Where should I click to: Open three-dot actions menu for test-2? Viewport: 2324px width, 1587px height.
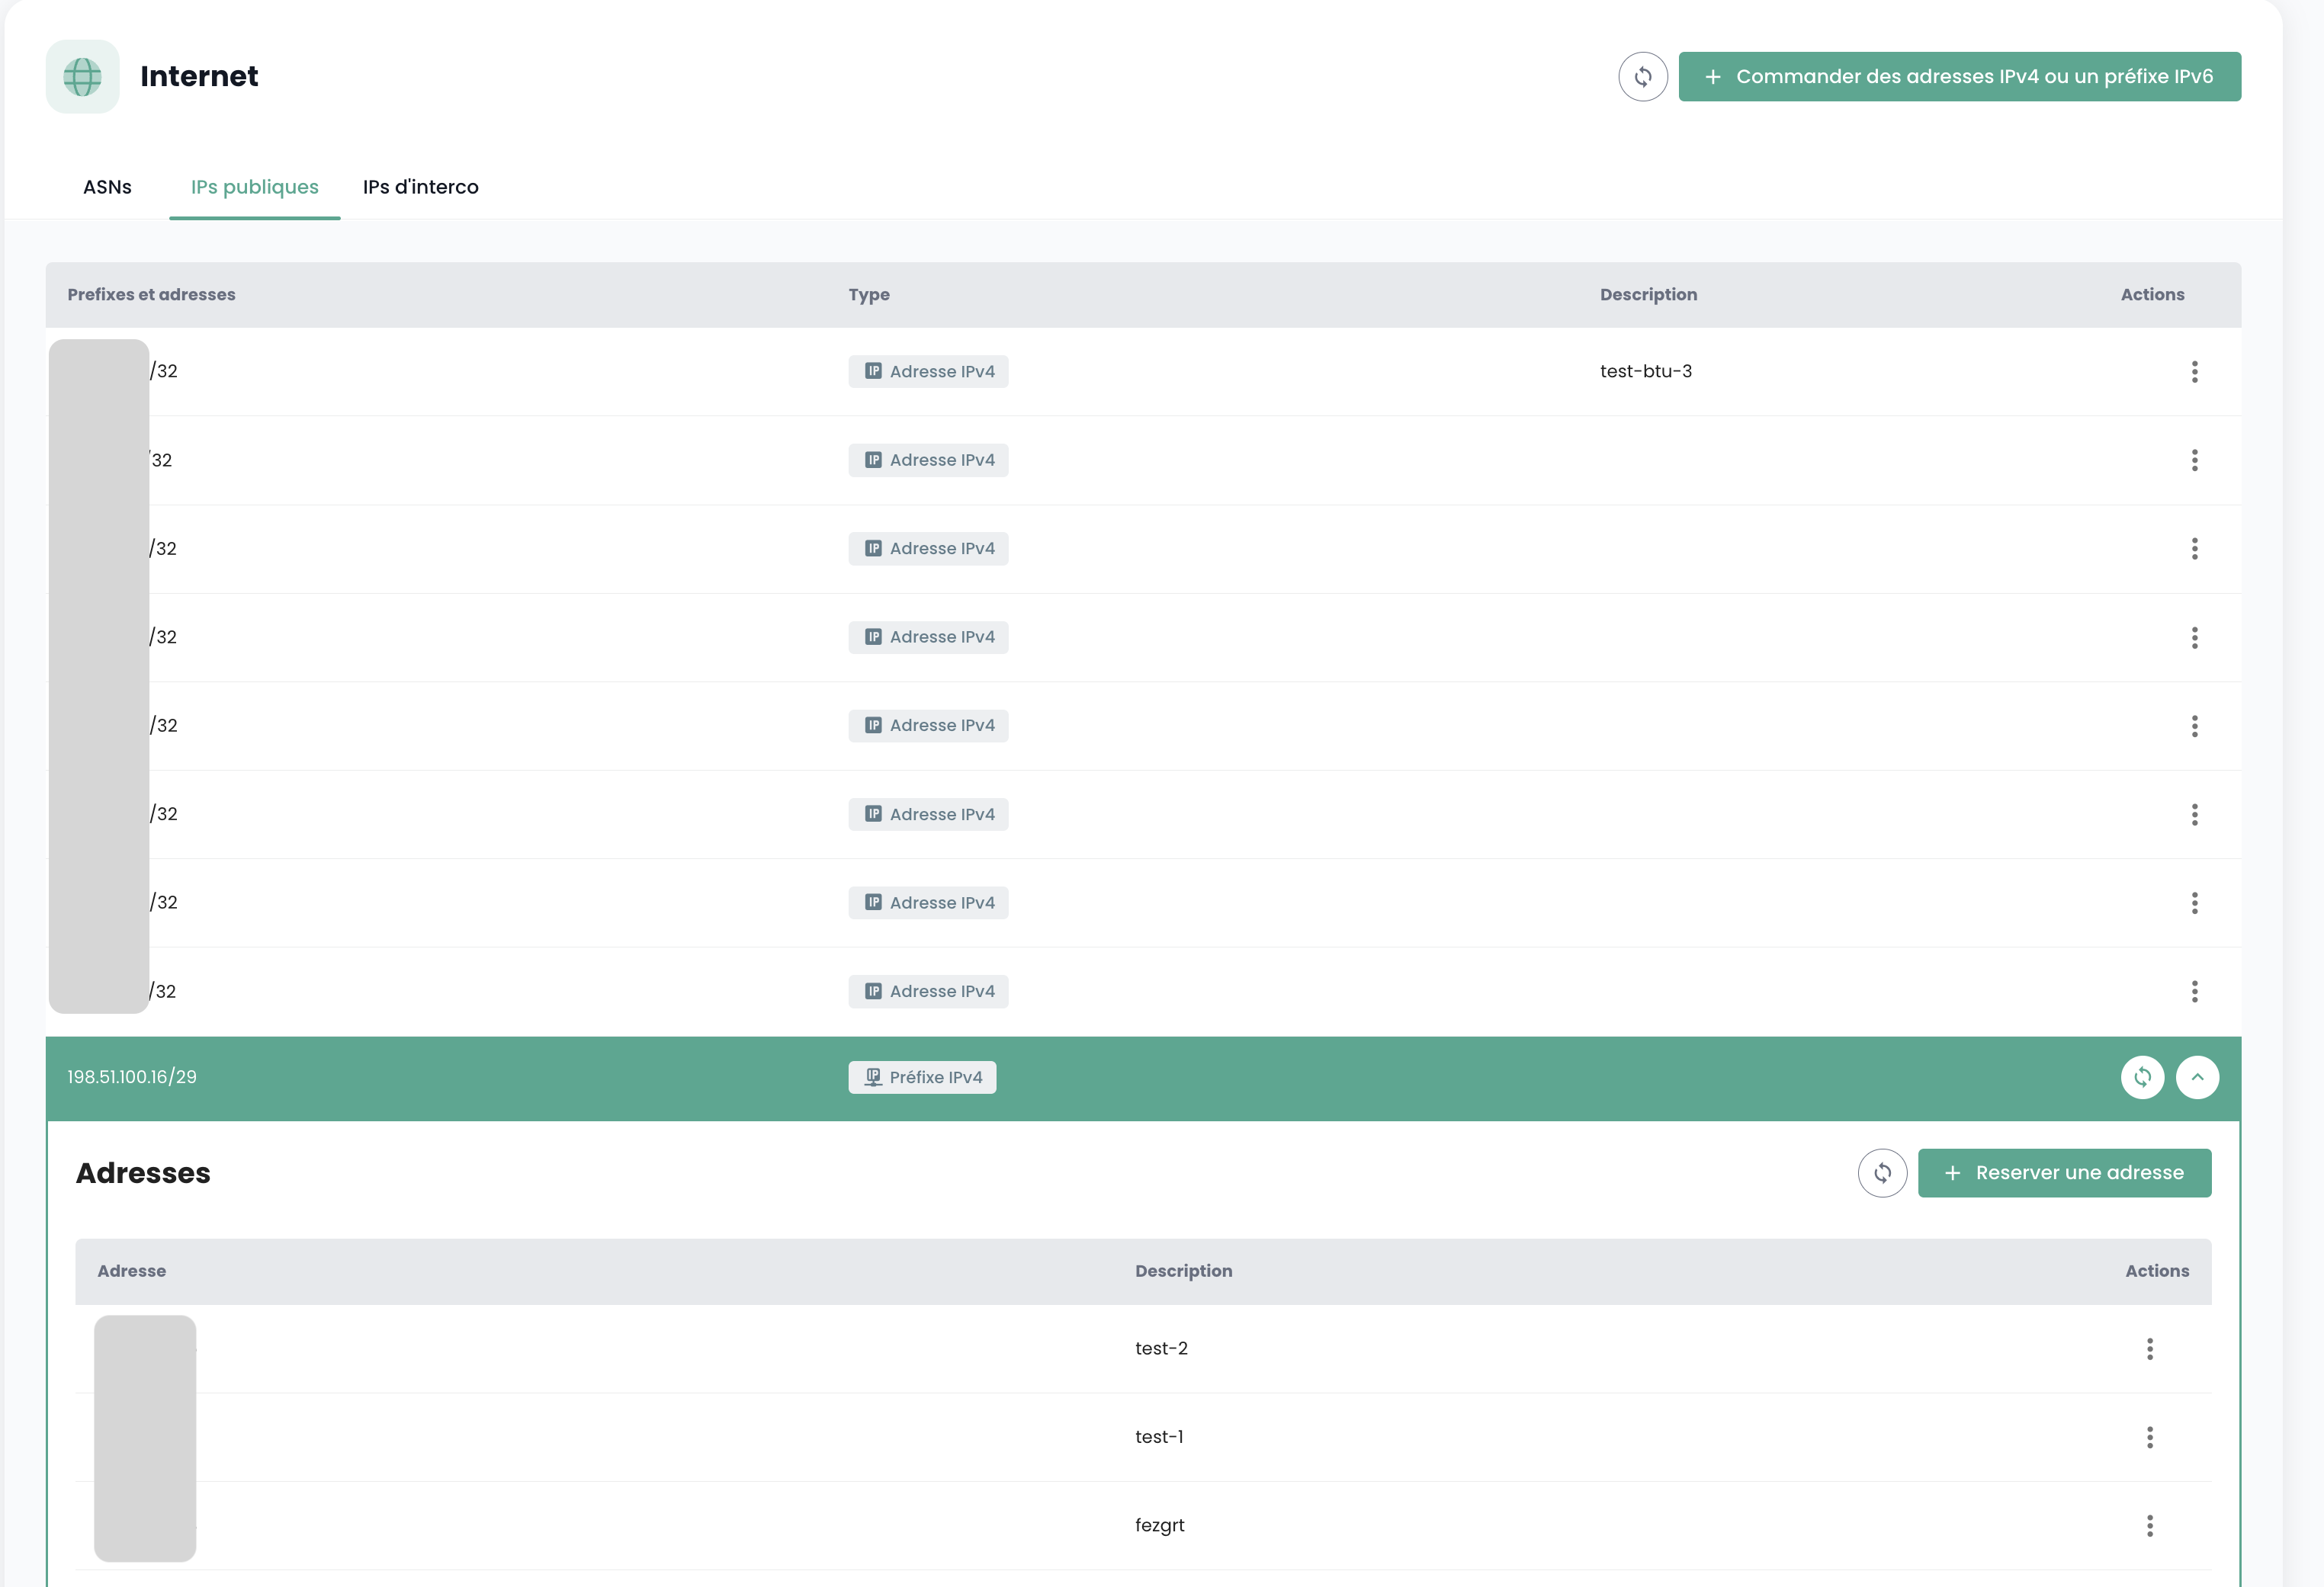coord(2149,1349)
